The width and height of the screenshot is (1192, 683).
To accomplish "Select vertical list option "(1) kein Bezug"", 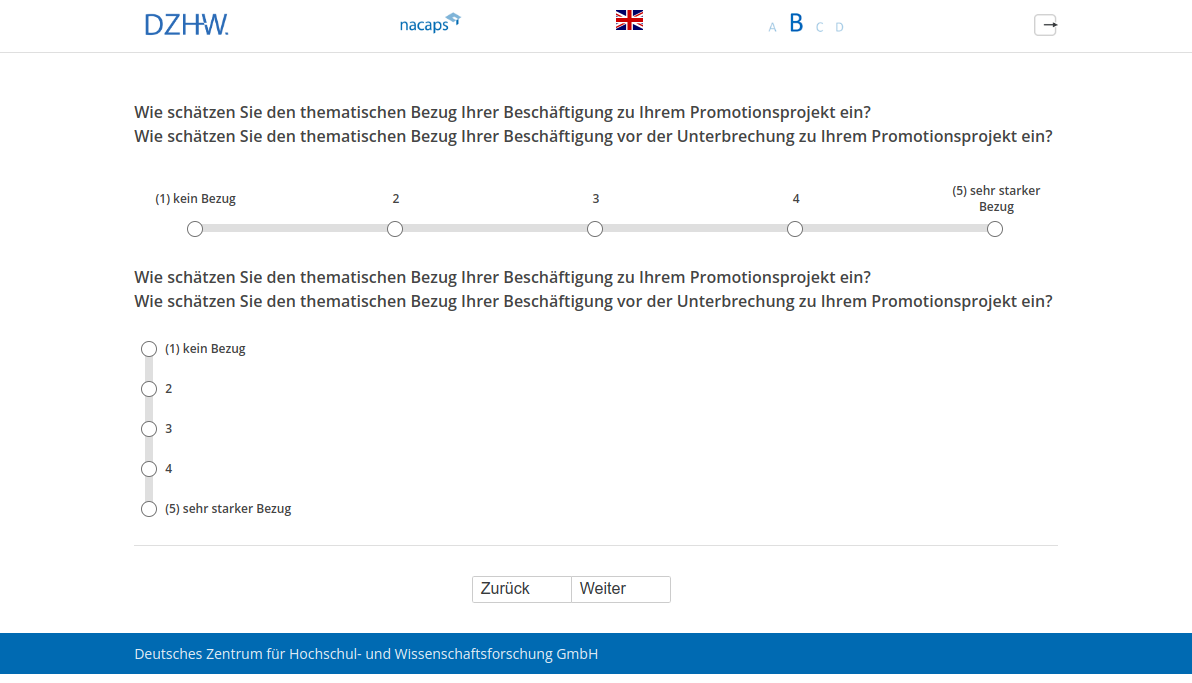I will [149, 349].
